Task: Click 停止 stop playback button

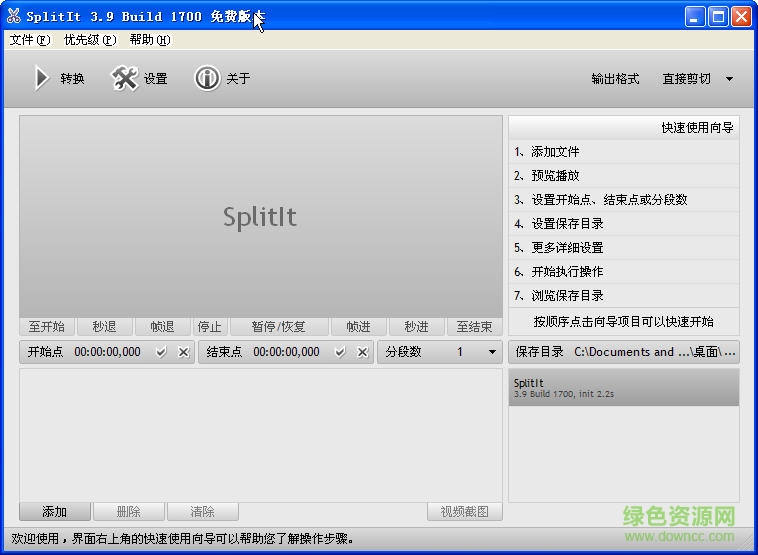Action: click(209, 327)
